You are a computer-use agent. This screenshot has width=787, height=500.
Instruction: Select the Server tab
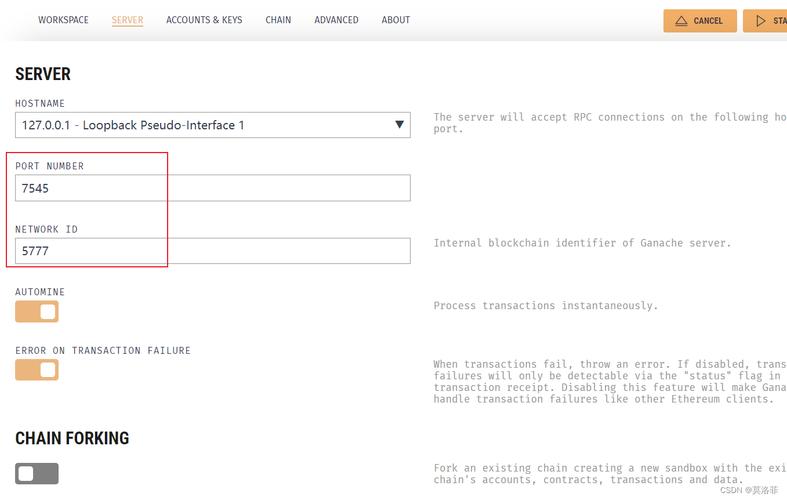click(x=127, y=20)
